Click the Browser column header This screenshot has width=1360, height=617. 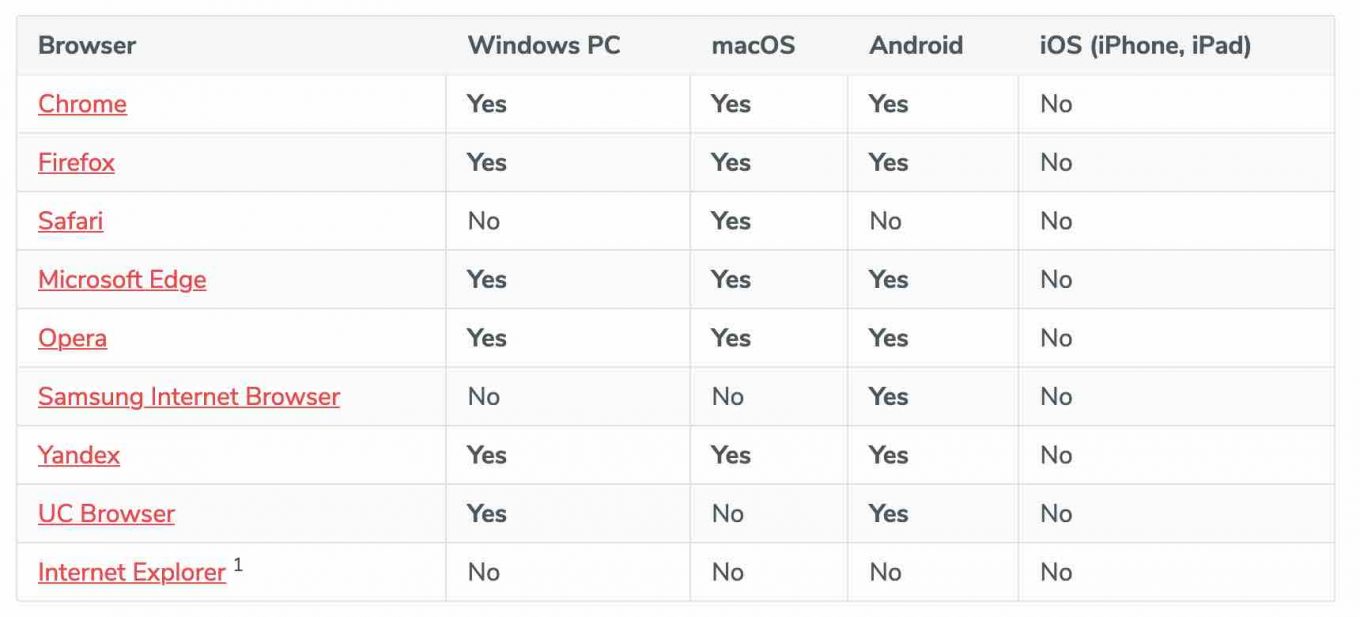pos(87,45)
